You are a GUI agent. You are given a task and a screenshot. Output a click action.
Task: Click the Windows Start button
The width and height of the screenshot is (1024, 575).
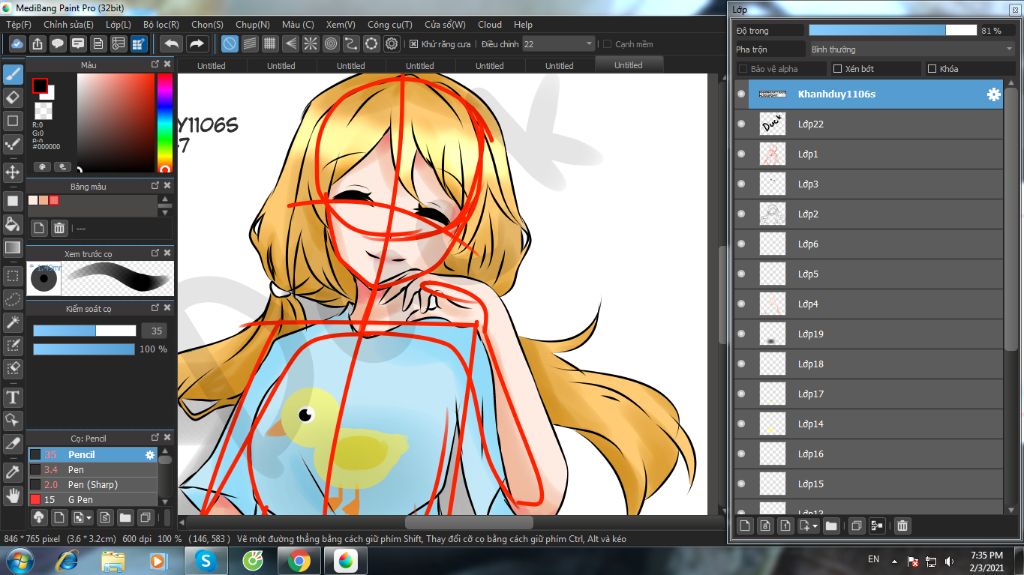[19, 561]
